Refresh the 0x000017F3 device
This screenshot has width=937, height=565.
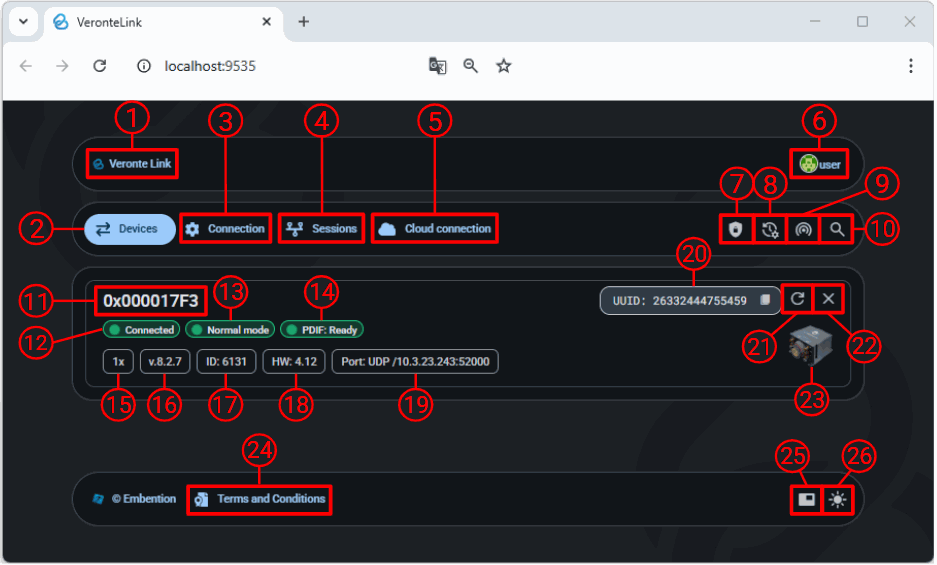[x=796, y=299]
